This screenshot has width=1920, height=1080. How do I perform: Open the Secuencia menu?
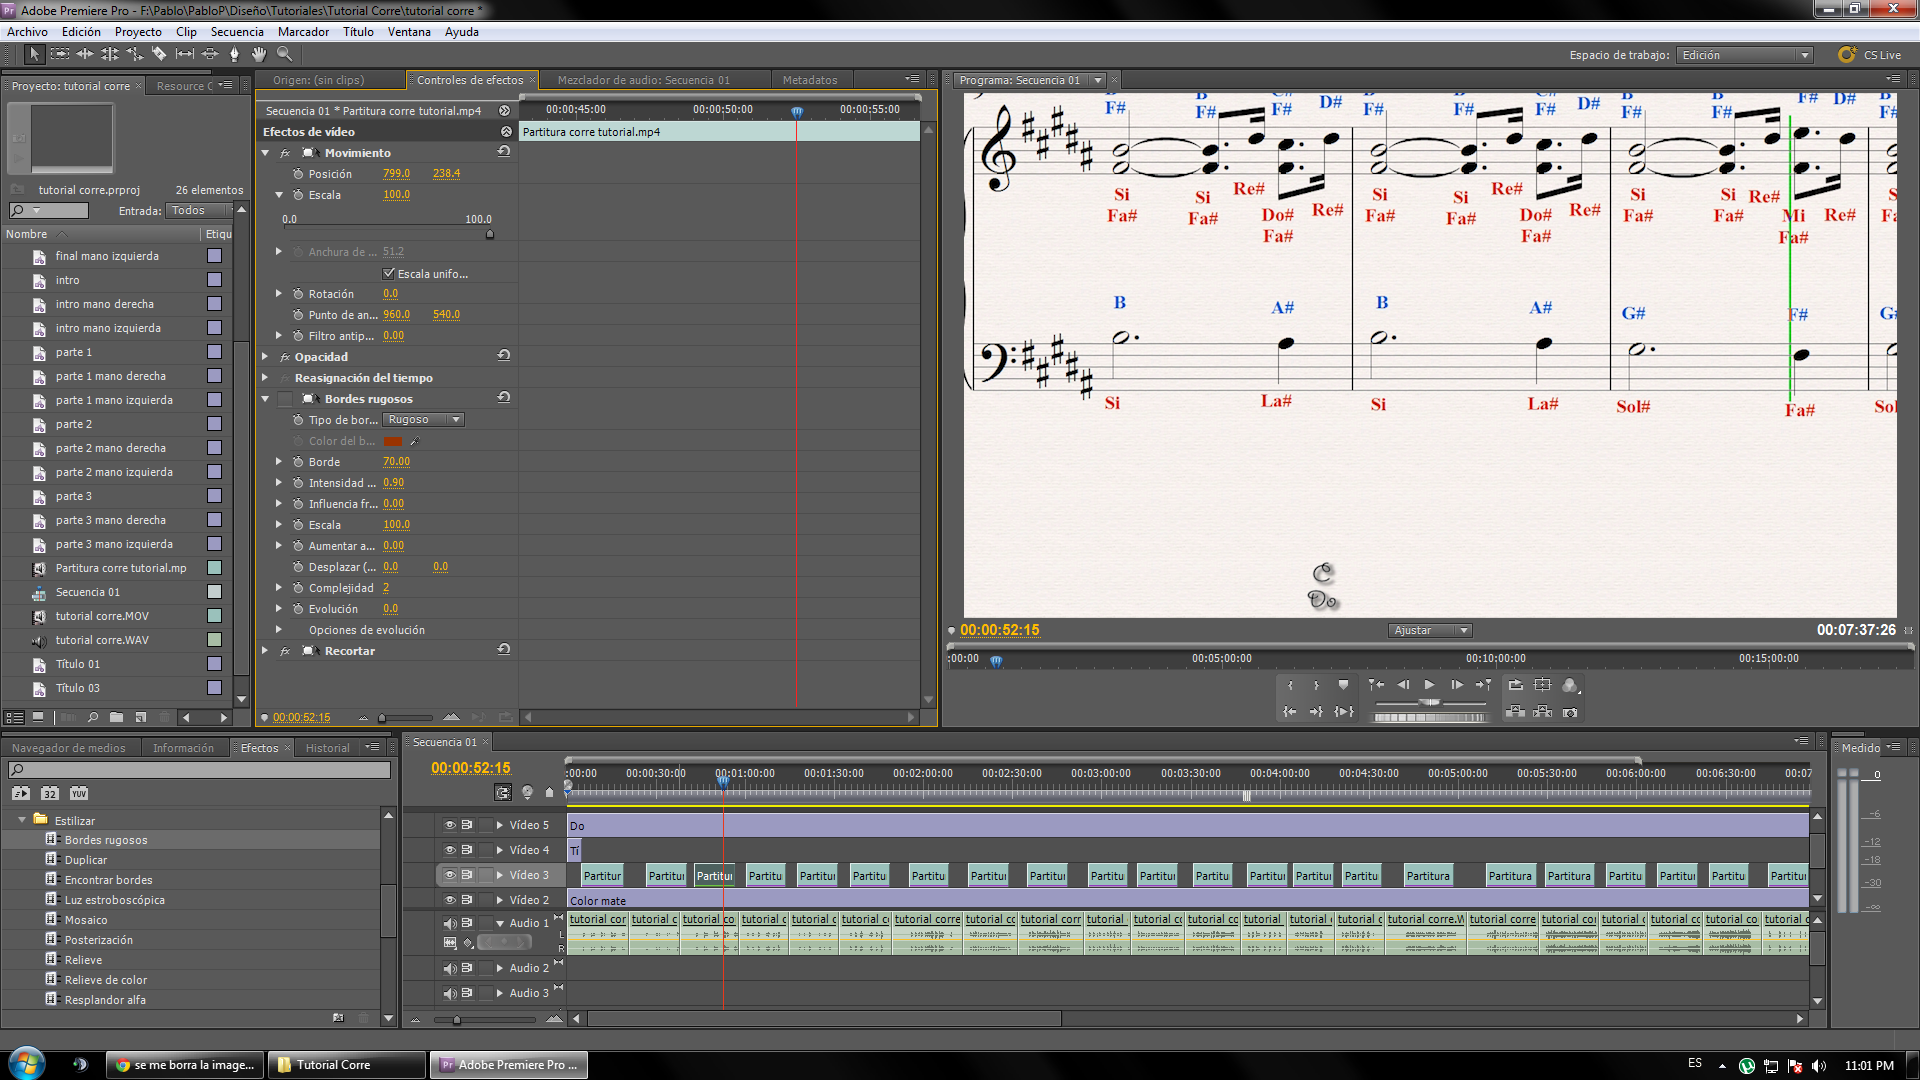point(236,32)
